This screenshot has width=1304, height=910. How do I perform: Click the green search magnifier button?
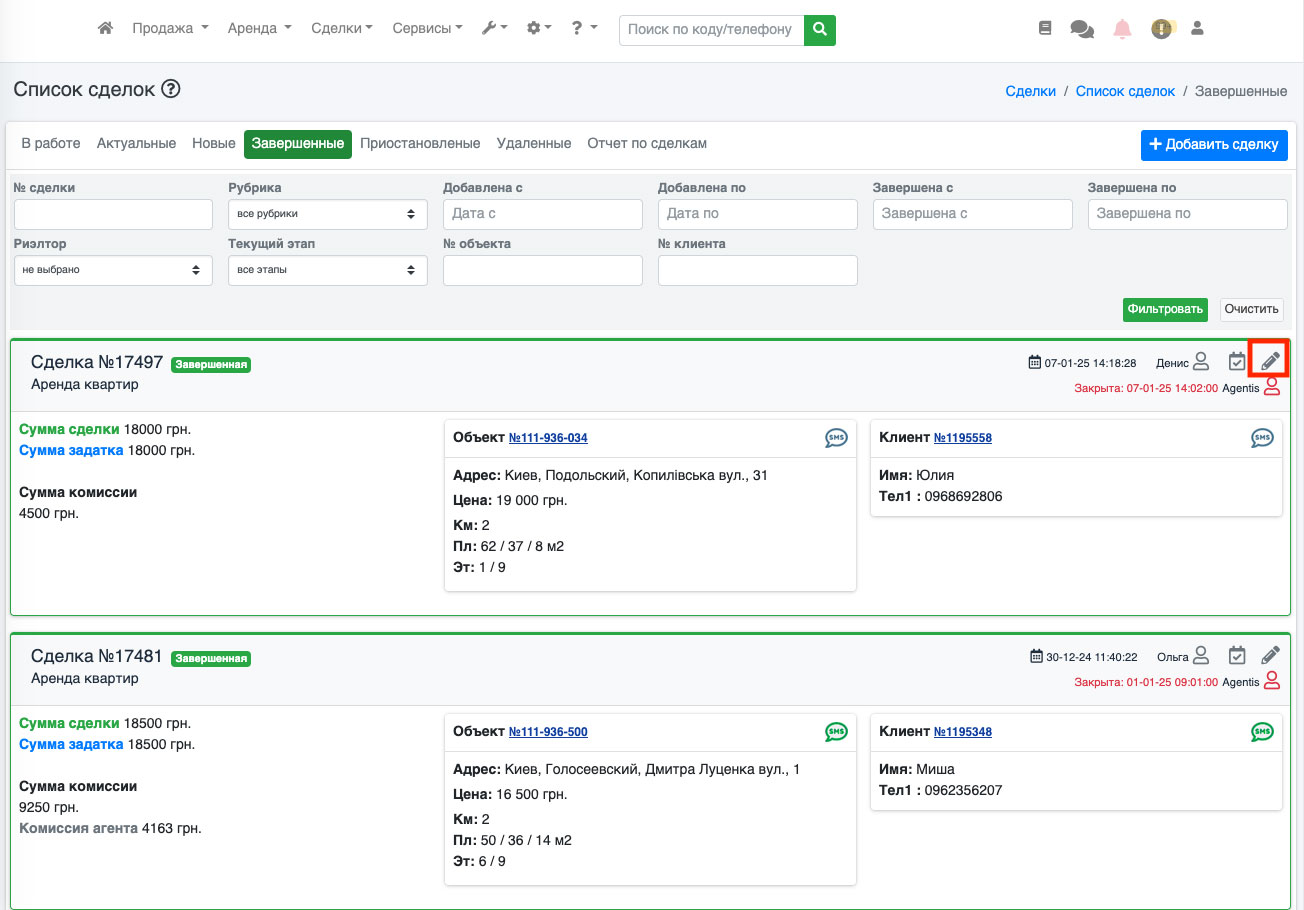point(820,30)
